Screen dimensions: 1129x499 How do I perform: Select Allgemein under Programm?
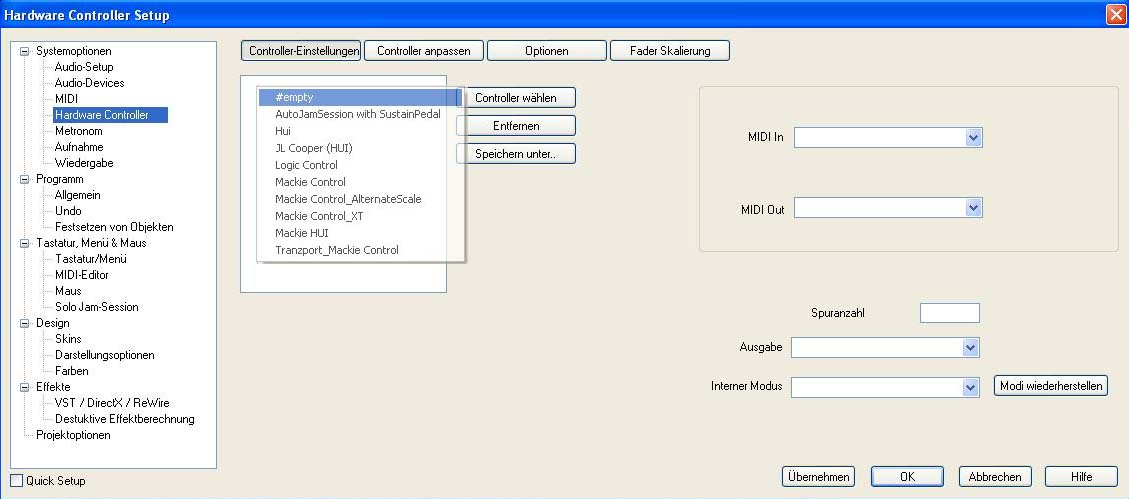pyautogui.click(x=77, y=195)
